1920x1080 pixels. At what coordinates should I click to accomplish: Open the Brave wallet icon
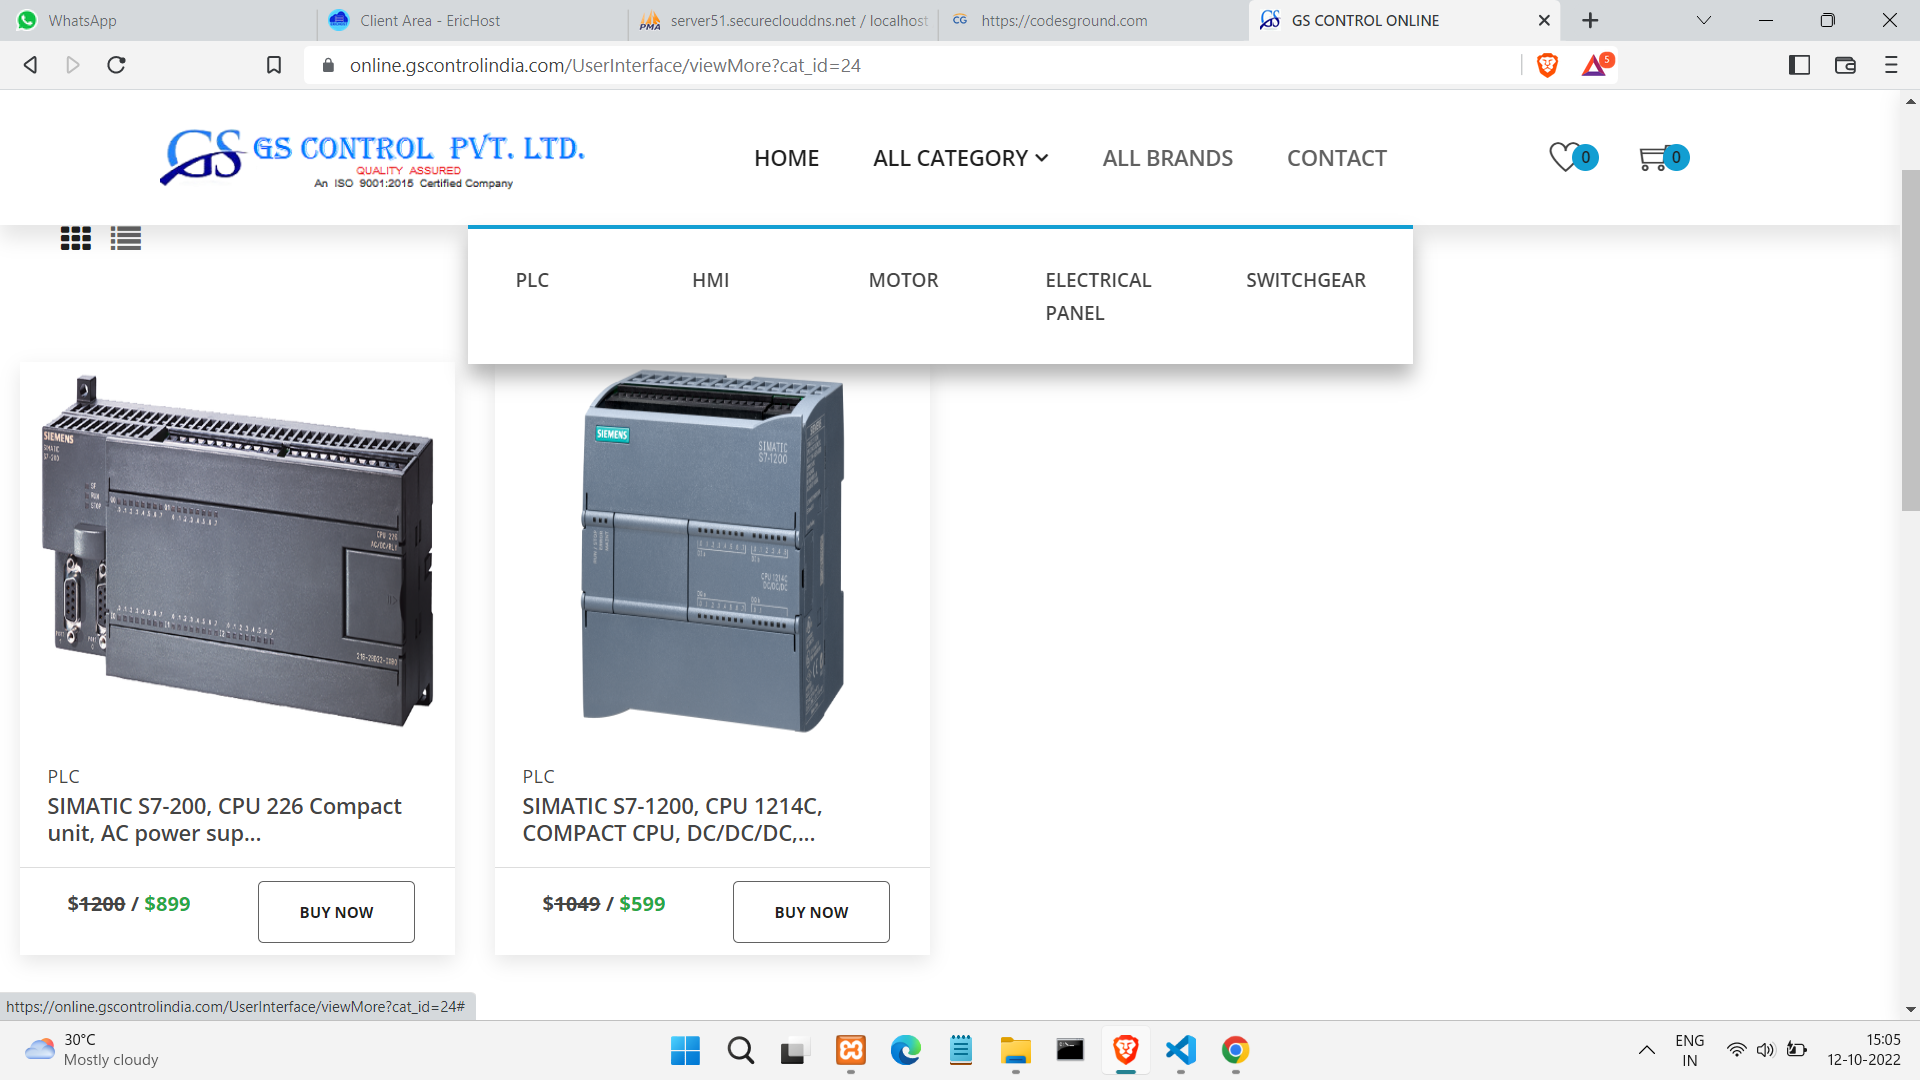pyautogui.click(x=1845, y=65)
